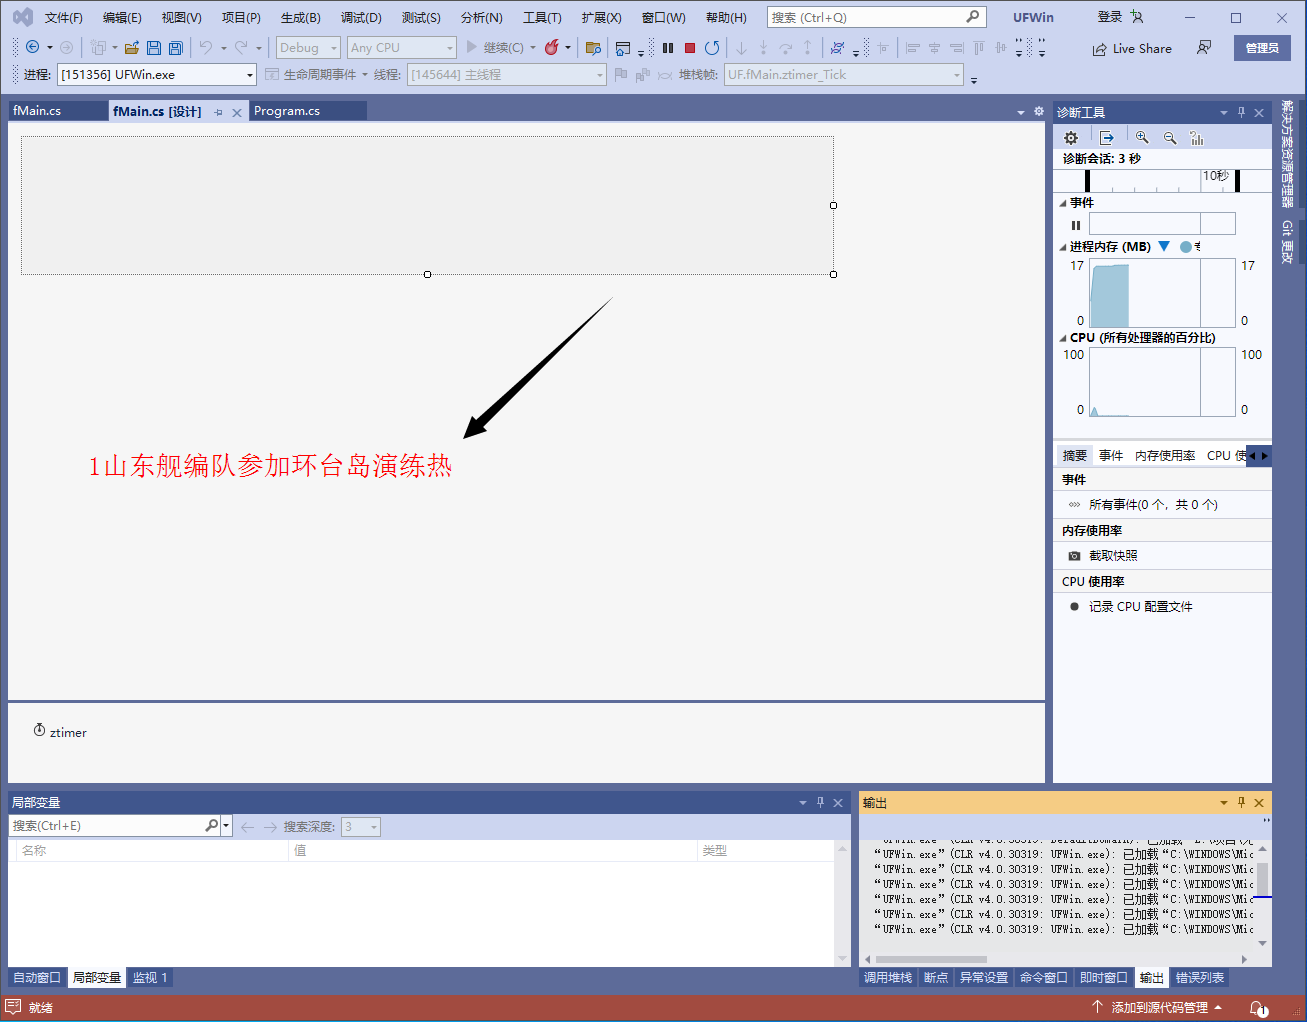
Task: Click the Navigate Backward arrow icon
Action: coord(32,47)
